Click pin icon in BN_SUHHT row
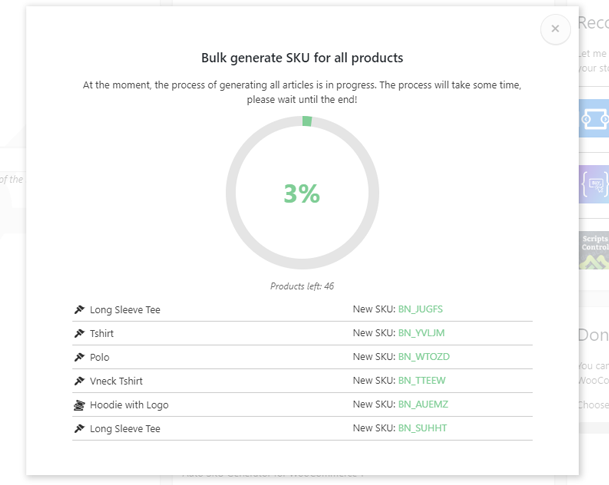 click(79, 429)
